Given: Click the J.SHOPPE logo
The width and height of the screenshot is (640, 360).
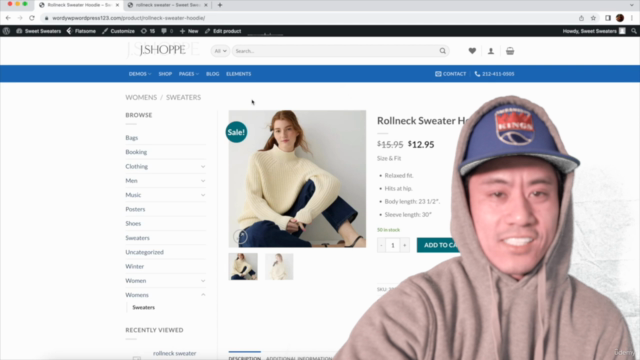Looking at the screenshot, I should (x=162, y=50).
